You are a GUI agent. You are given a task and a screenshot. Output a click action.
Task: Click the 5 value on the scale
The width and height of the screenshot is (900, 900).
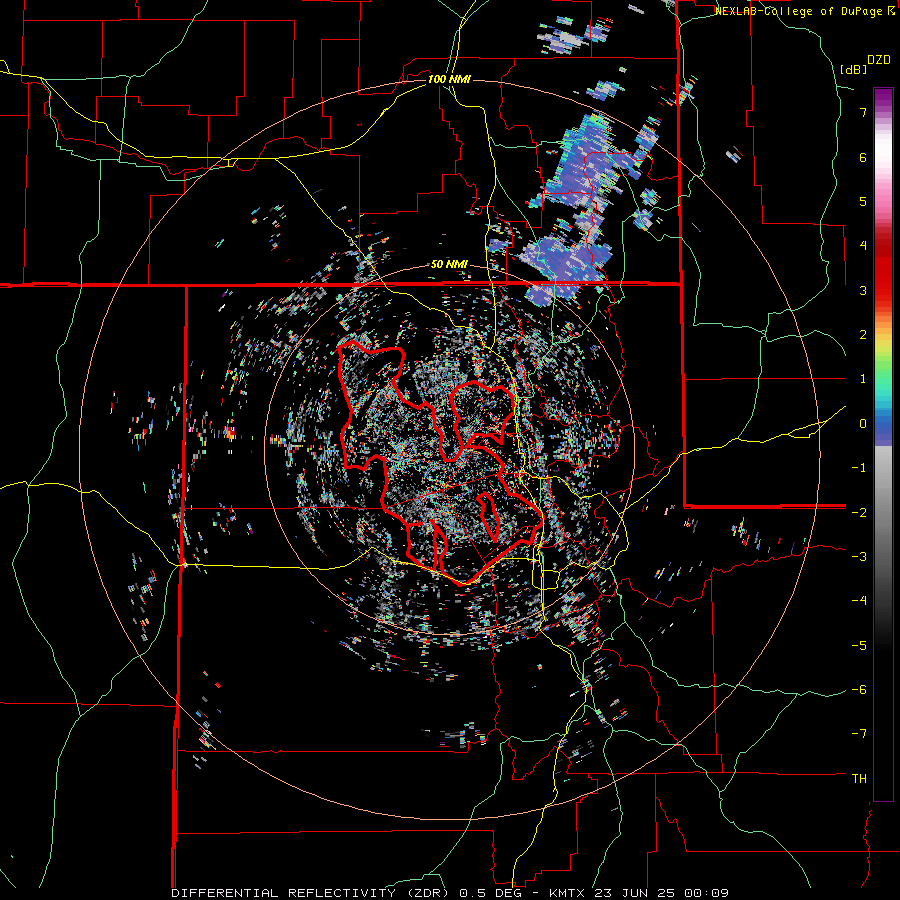pos(863,201)
